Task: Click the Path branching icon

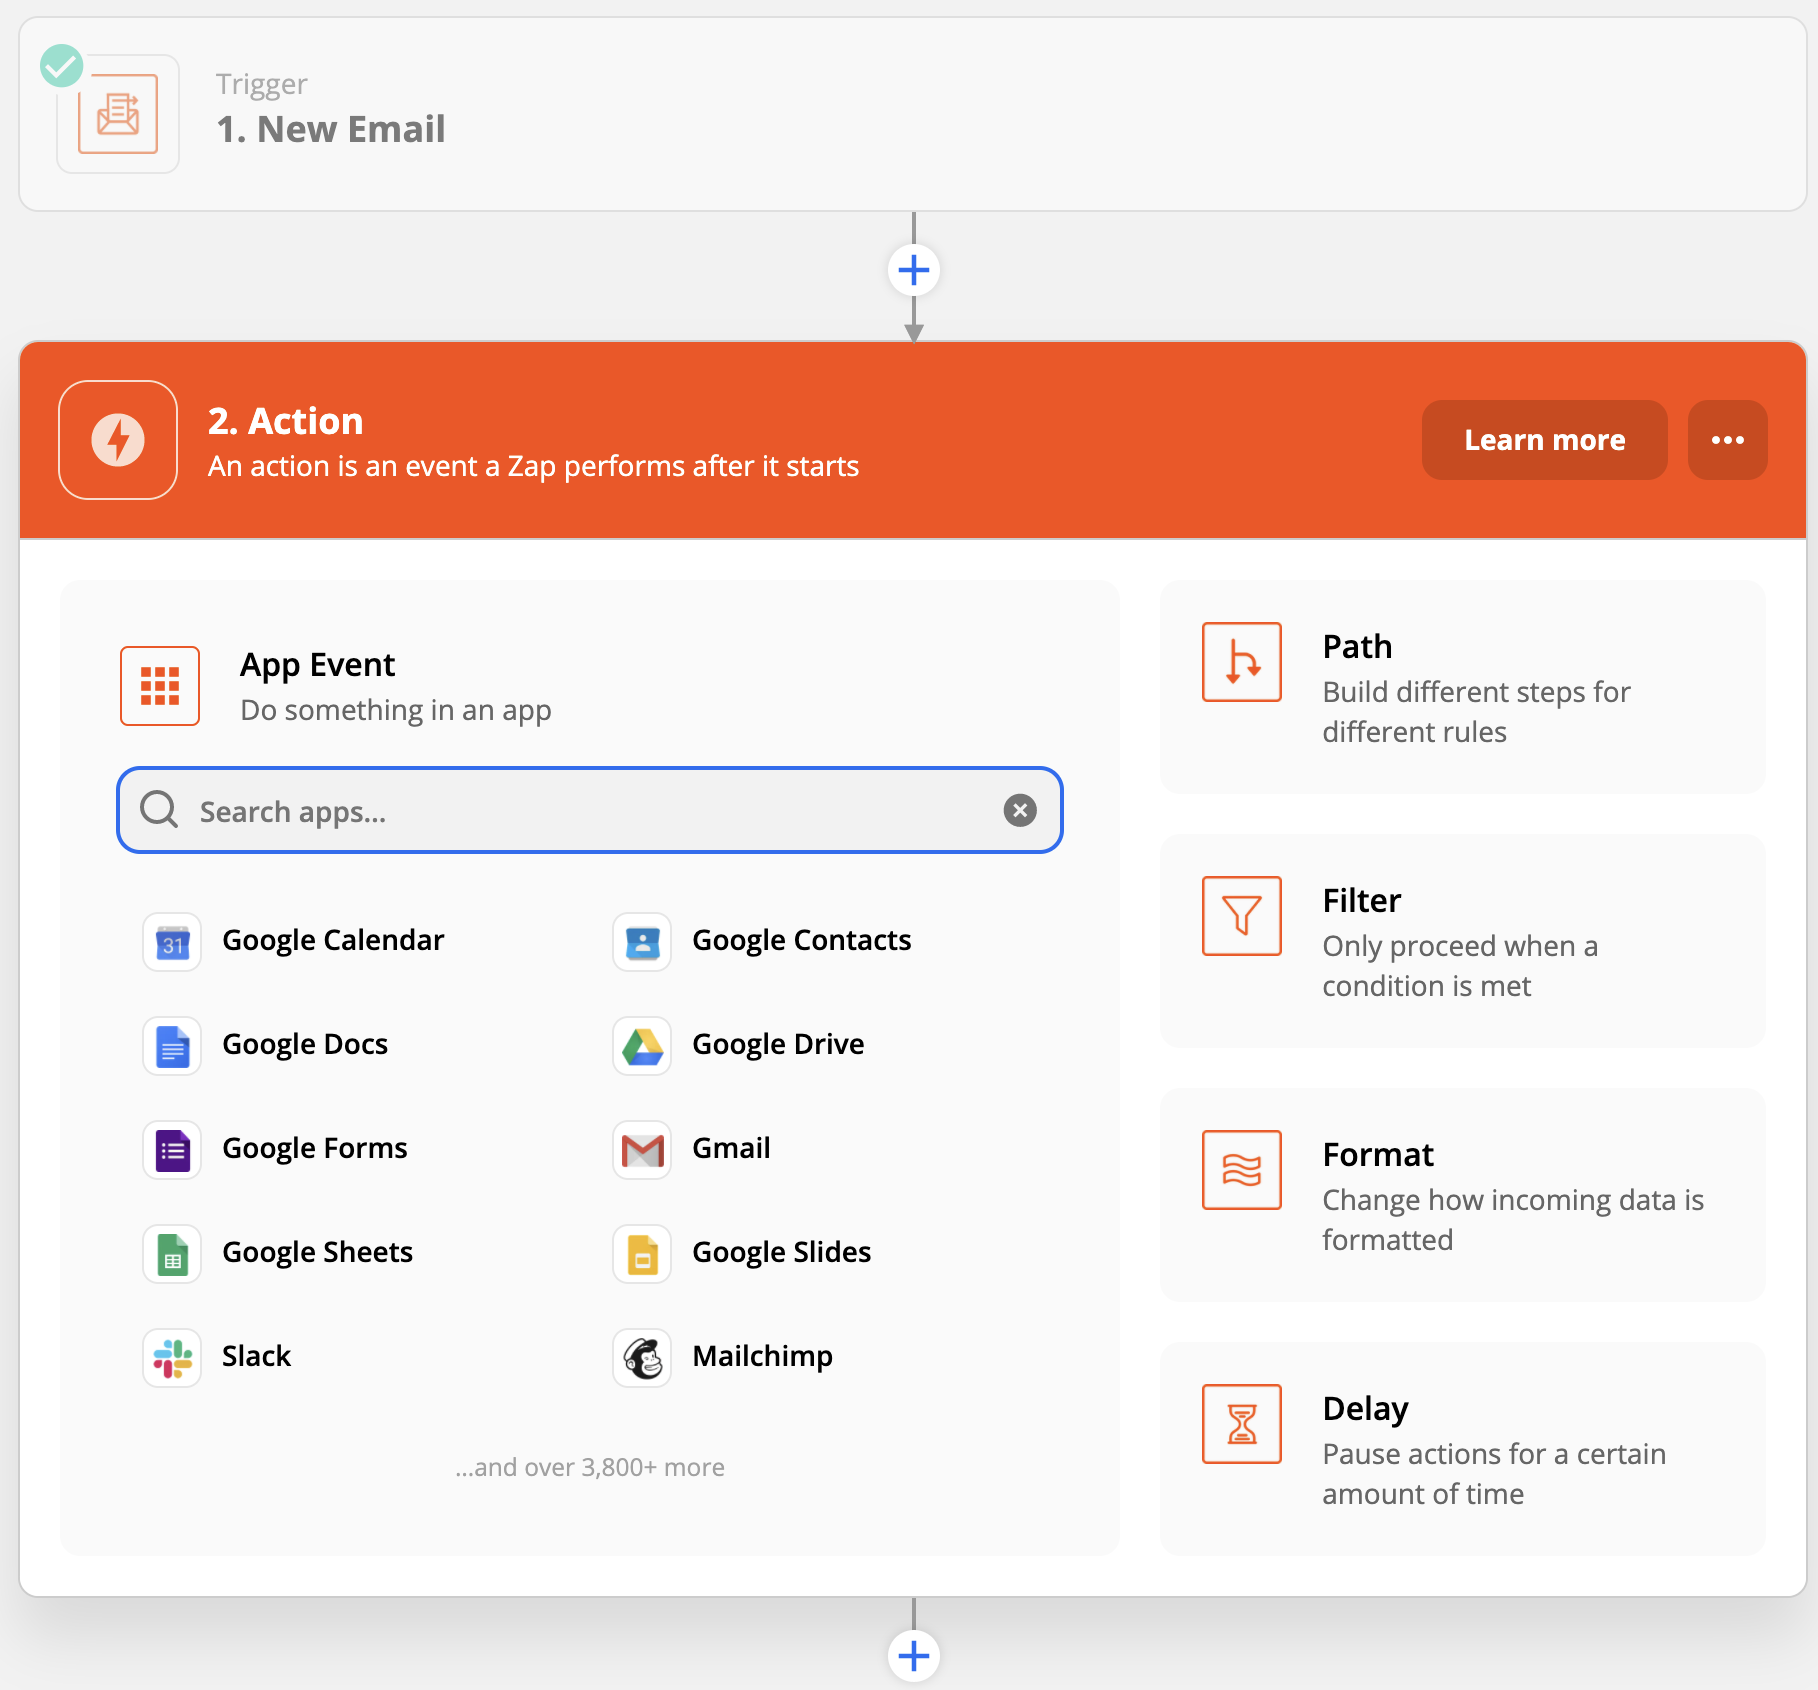Action: [1242, 662]
